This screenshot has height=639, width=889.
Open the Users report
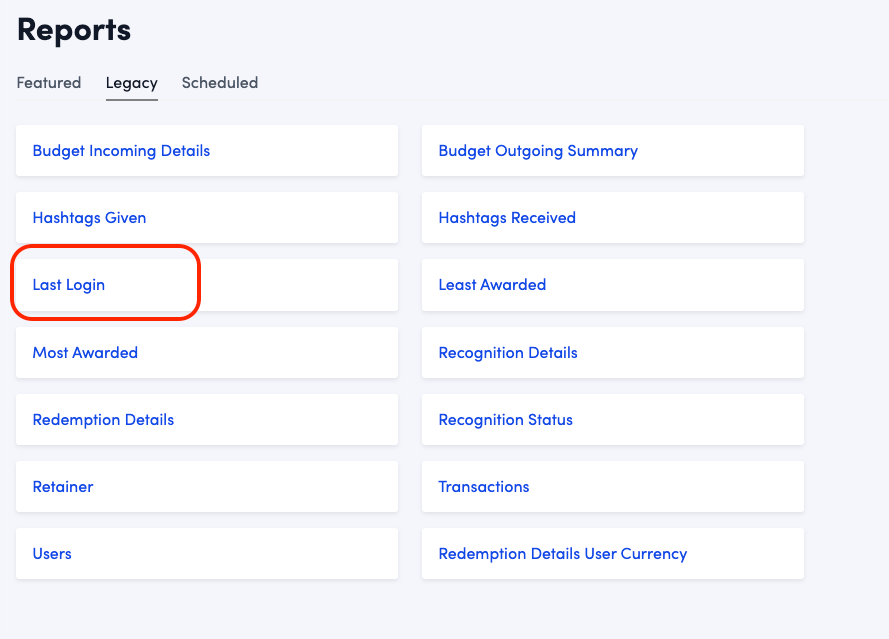52,554
